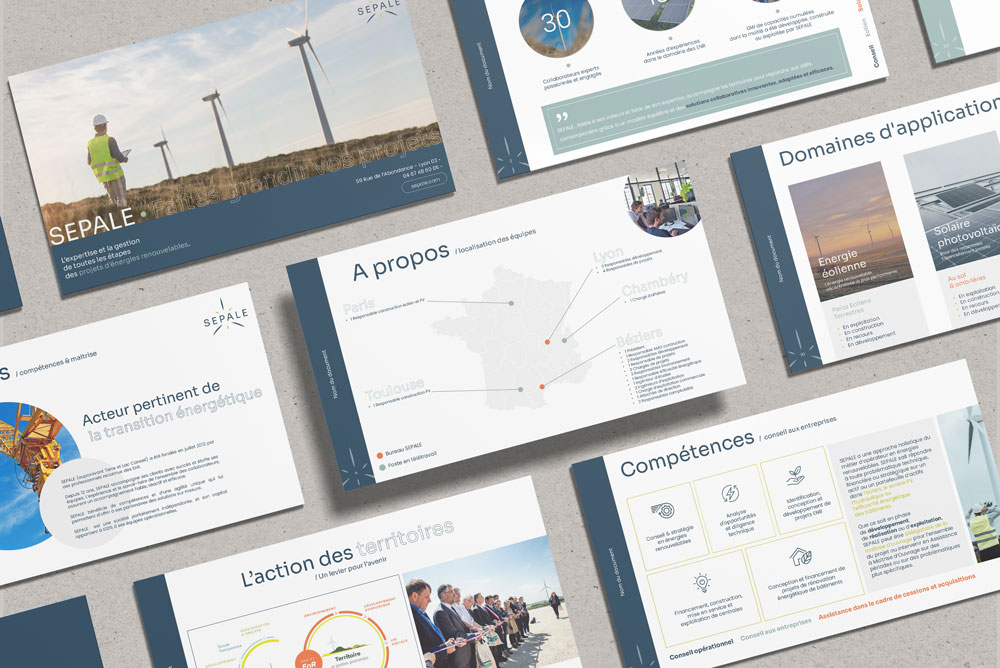Click the Paris location dot on map
The height and width of the screenshot is (668, 1000).
click(x=511, y=303)
